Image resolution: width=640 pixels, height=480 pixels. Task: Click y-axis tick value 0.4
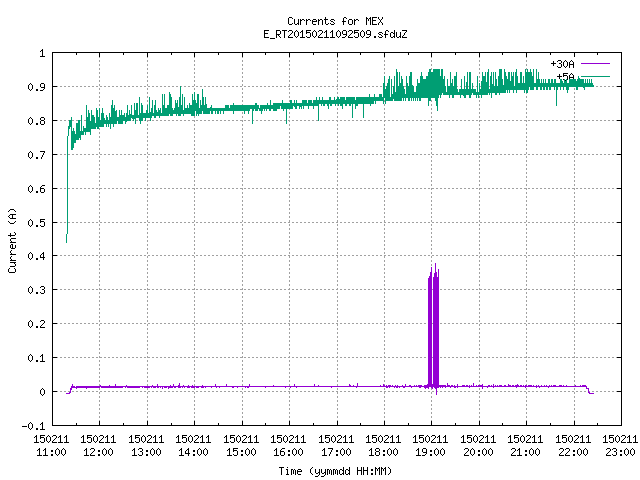36,256
